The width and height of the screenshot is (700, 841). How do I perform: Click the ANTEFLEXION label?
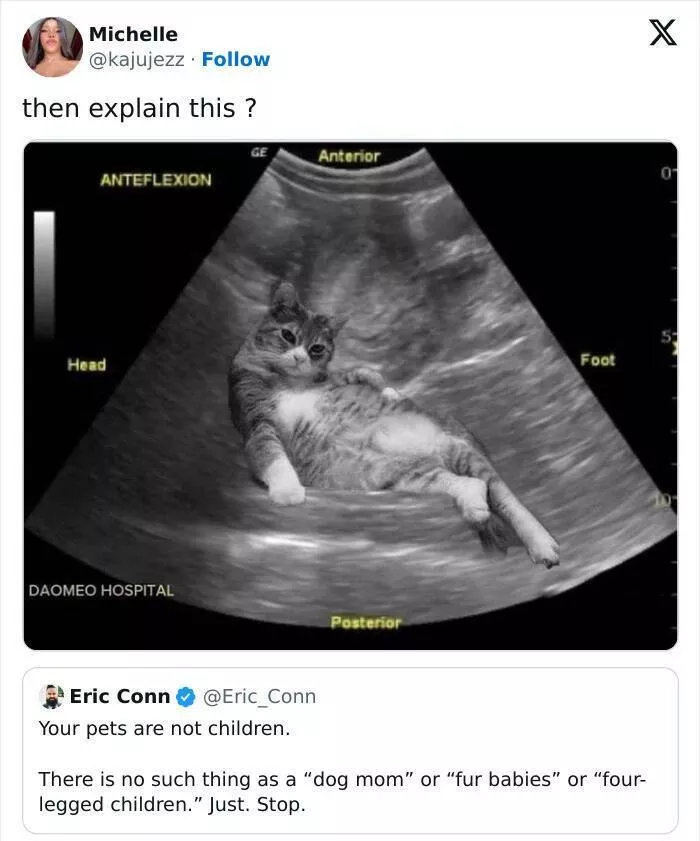coord(155,180)
